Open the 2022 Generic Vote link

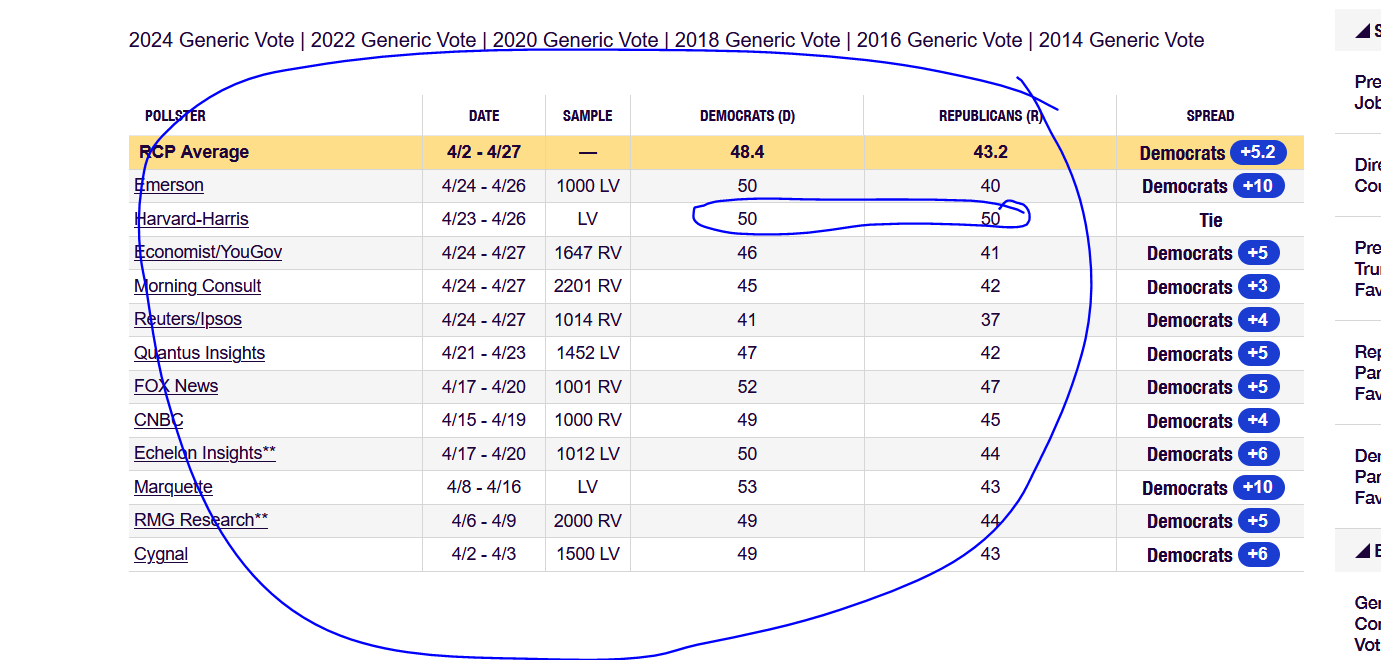(x=394, y=40)
